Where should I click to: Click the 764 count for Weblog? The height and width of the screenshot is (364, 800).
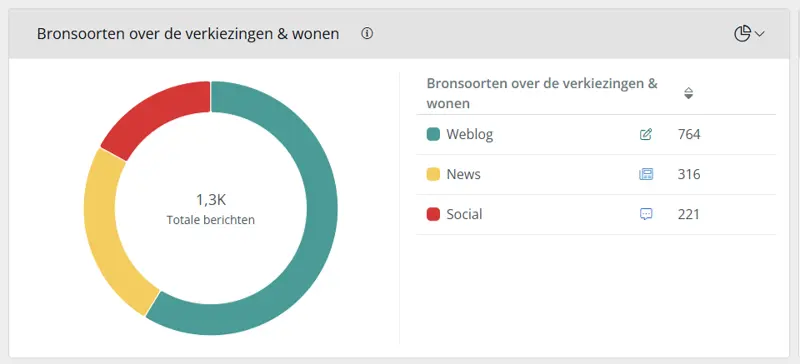pyautogui.click(x=689, y=135)
